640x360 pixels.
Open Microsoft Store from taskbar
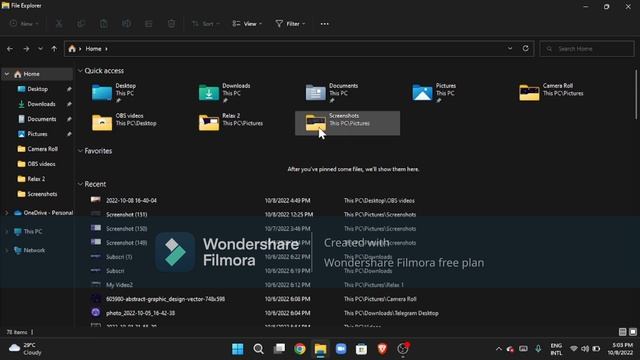click(362, 349)
